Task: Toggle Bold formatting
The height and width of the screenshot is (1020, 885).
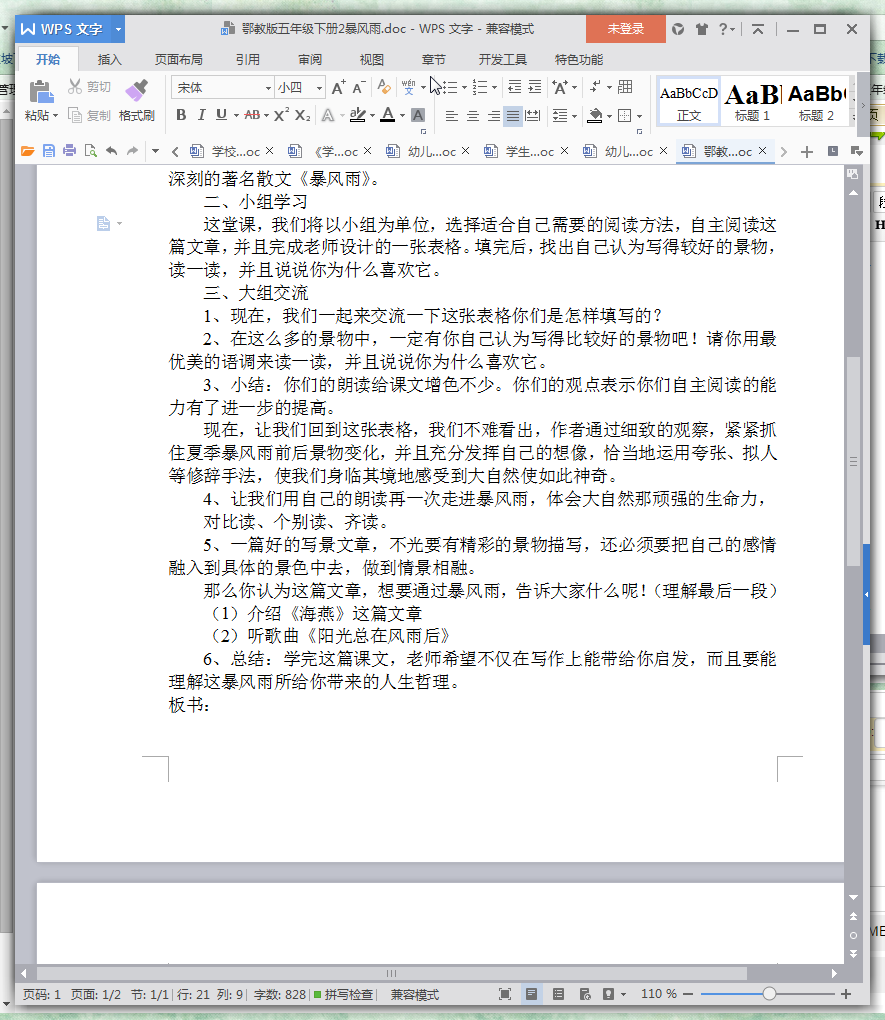Action: 182,115
